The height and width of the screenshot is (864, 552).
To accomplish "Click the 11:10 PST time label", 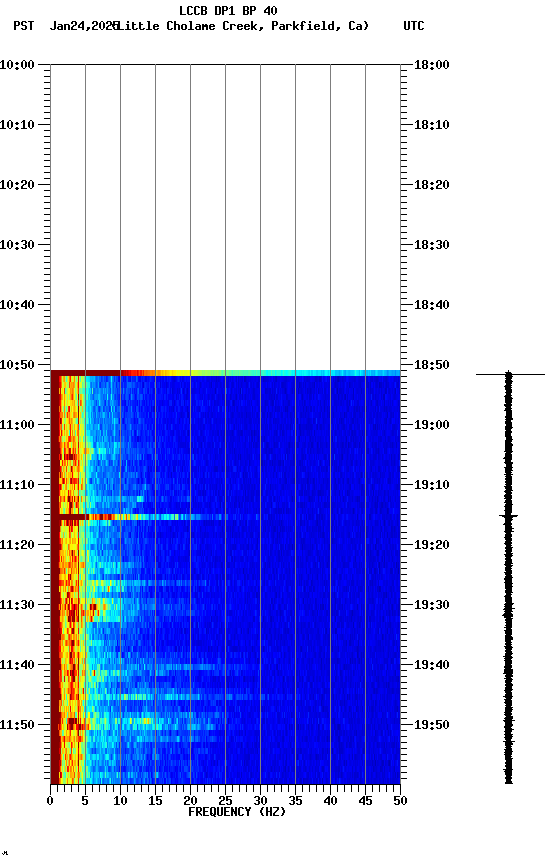I will (x=17, y=485).
